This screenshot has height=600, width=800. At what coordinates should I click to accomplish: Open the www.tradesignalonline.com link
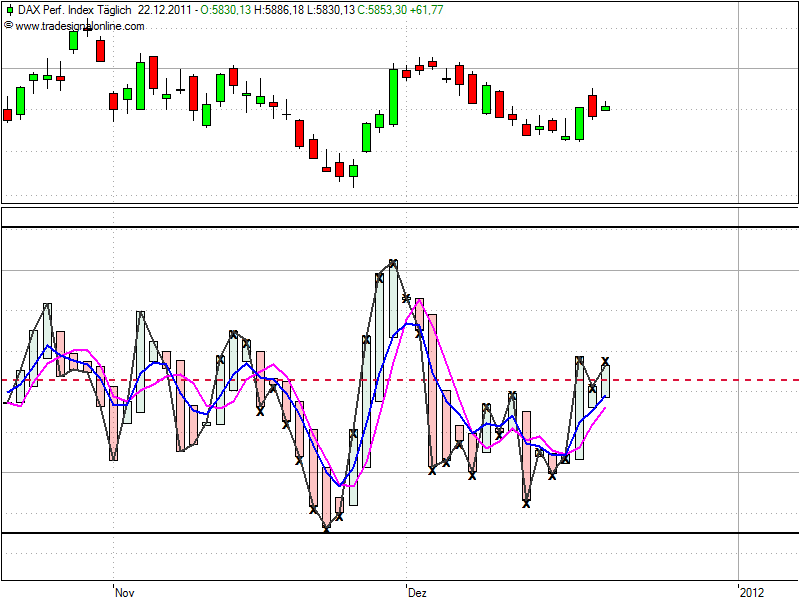(80, 26)
